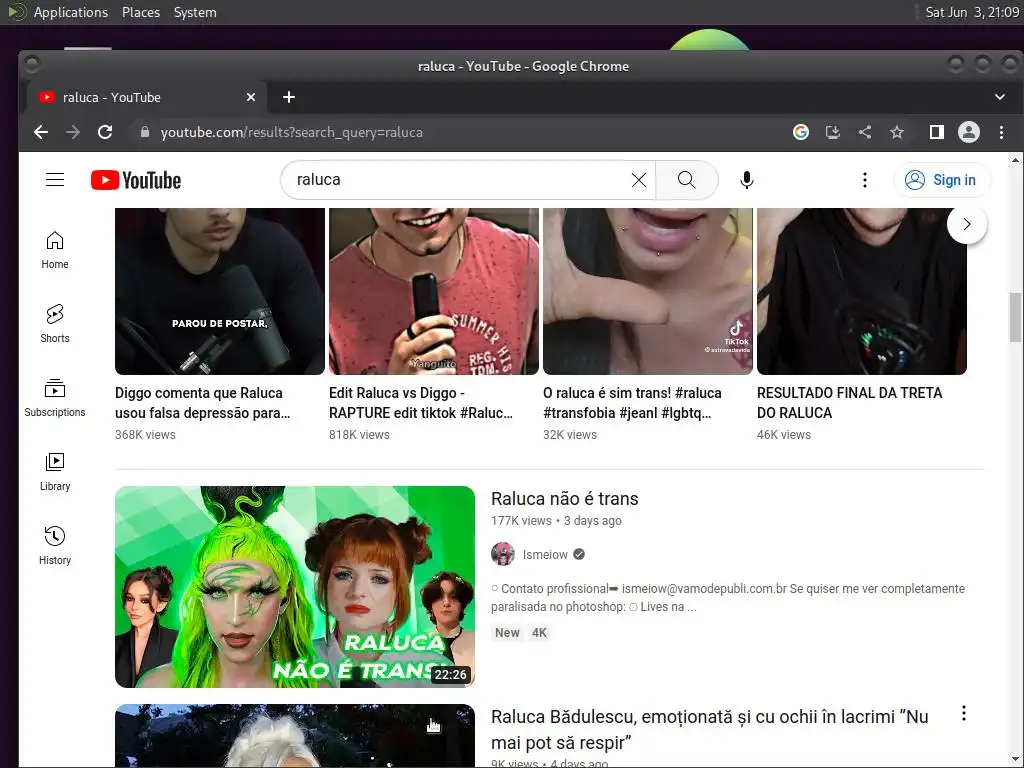Start voice search with the microphone icon
1024x768 pixels.
pyautogui.click(x=746, y=180)
